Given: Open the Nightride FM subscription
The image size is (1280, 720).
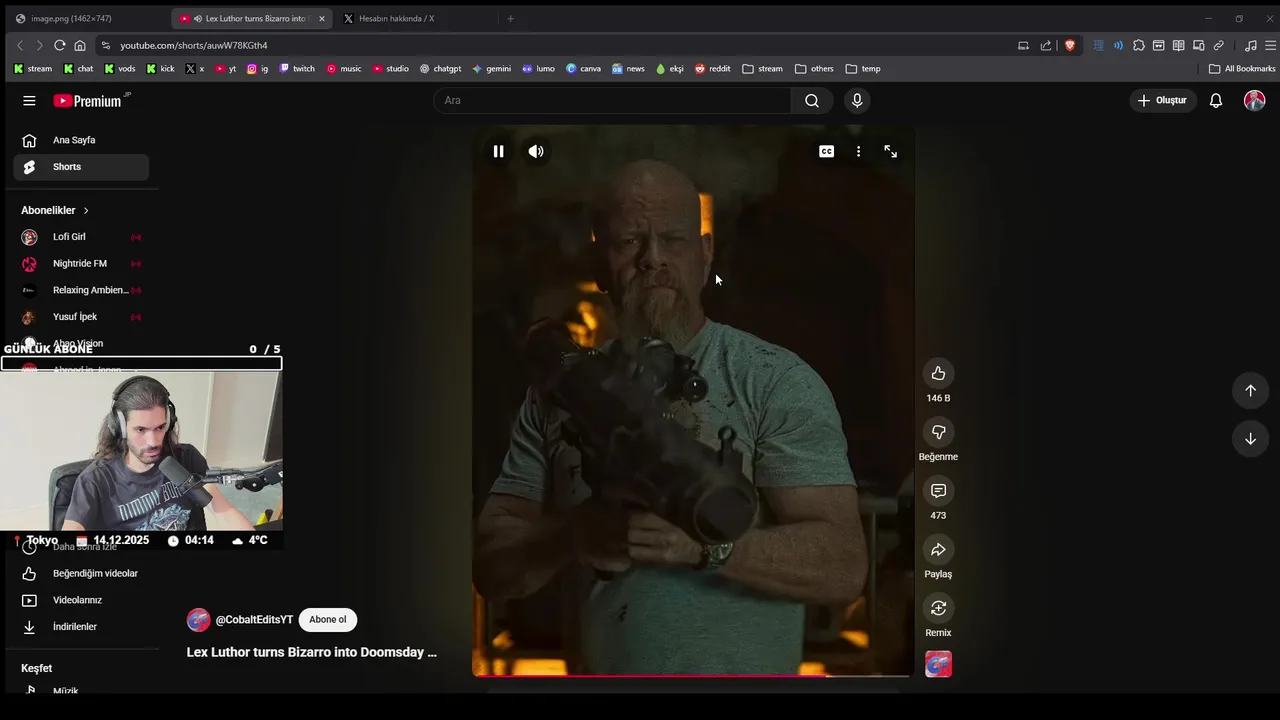Looking at the screenshot, I should 81,264.
